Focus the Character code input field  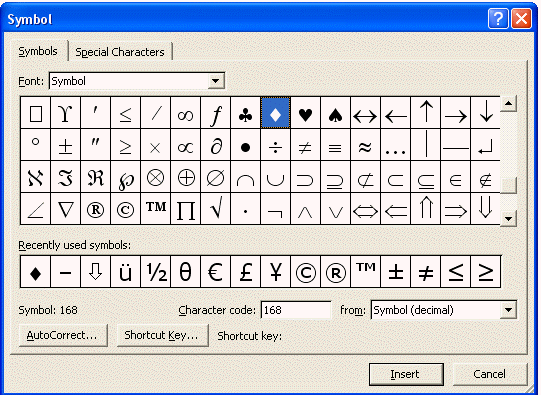[296, 310]
